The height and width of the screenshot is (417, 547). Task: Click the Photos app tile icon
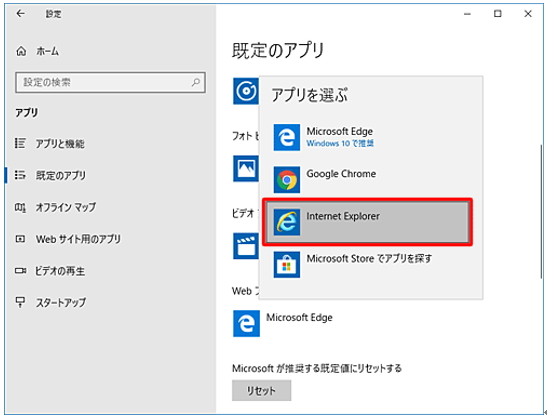click(246, 169)
